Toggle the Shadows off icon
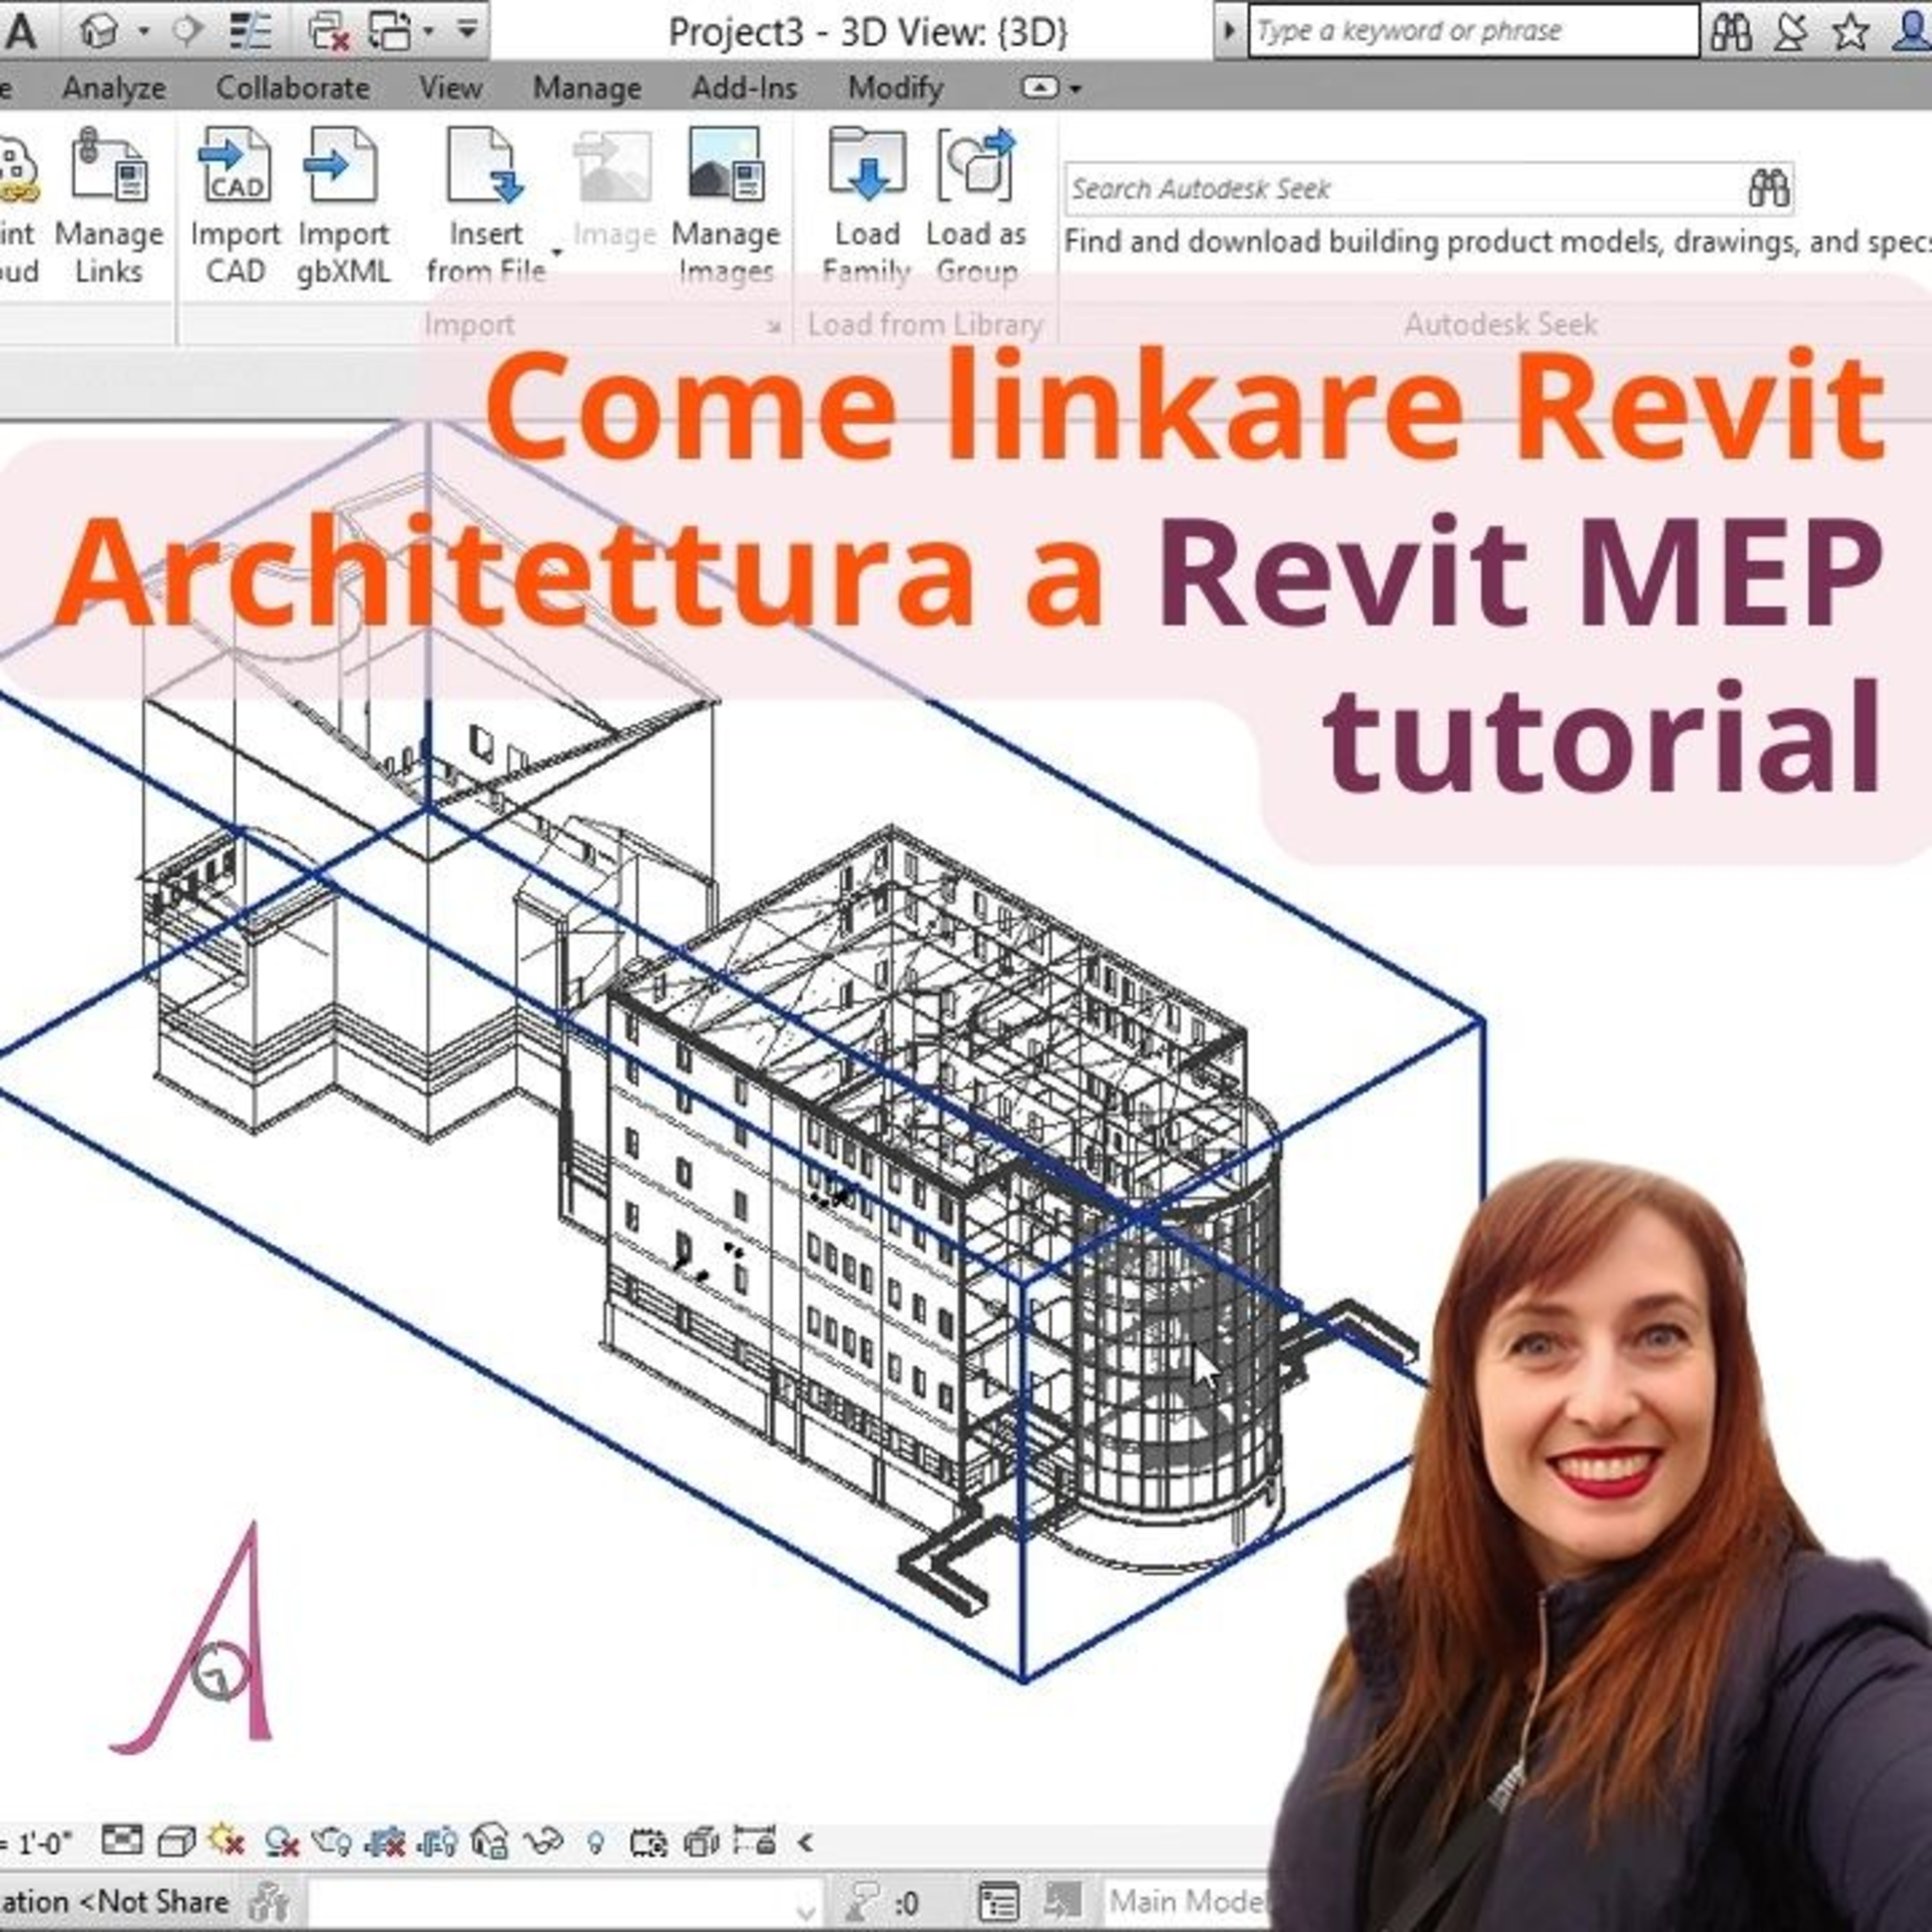This screenshot has width=1932, height=1932. (282, 1842)
